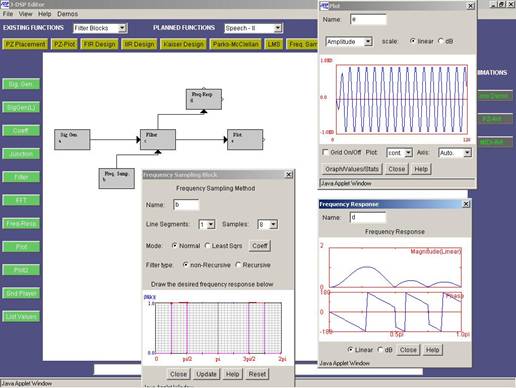The height and width of the screenshot is (388, 516).
Task: Click in the Name field of Frequency Sampling
Action: (186, 205)
